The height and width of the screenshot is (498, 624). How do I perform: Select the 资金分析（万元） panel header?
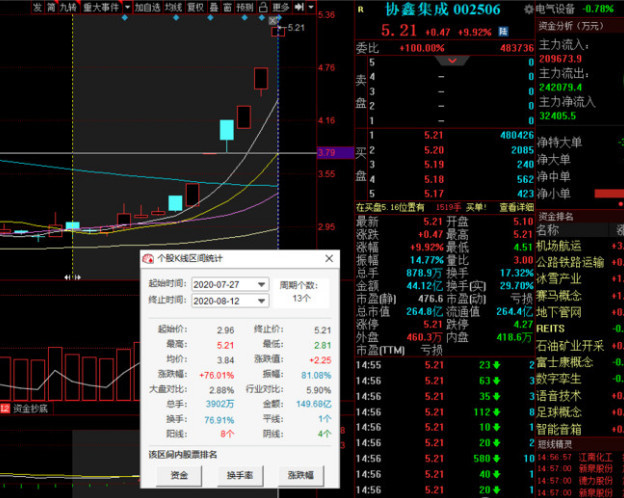[x=571, y=26]
